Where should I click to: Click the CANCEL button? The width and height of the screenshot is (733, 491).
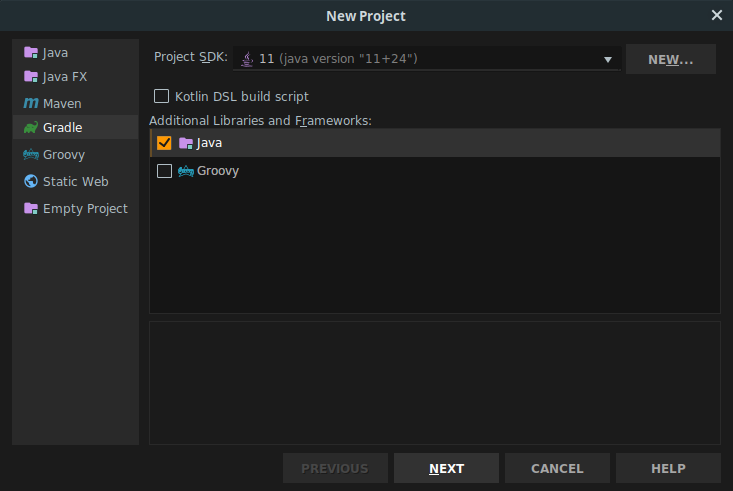[x=557, y=468]
